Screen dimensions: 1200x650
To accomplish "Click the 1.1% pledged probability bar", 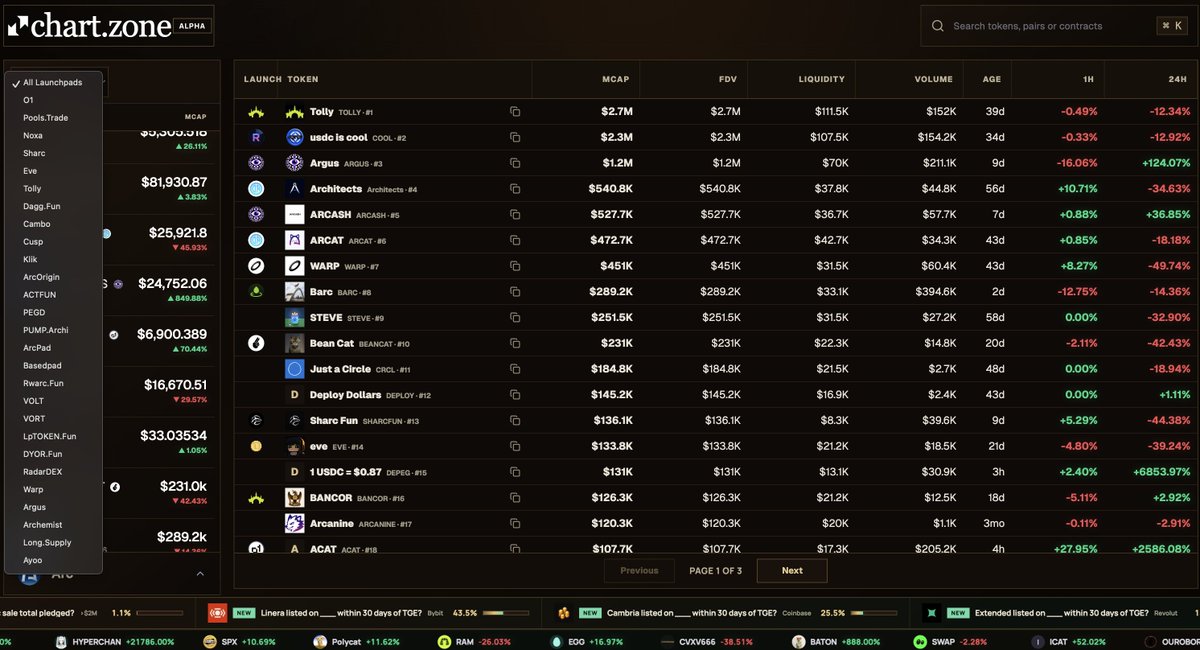I will click(160, 612).
